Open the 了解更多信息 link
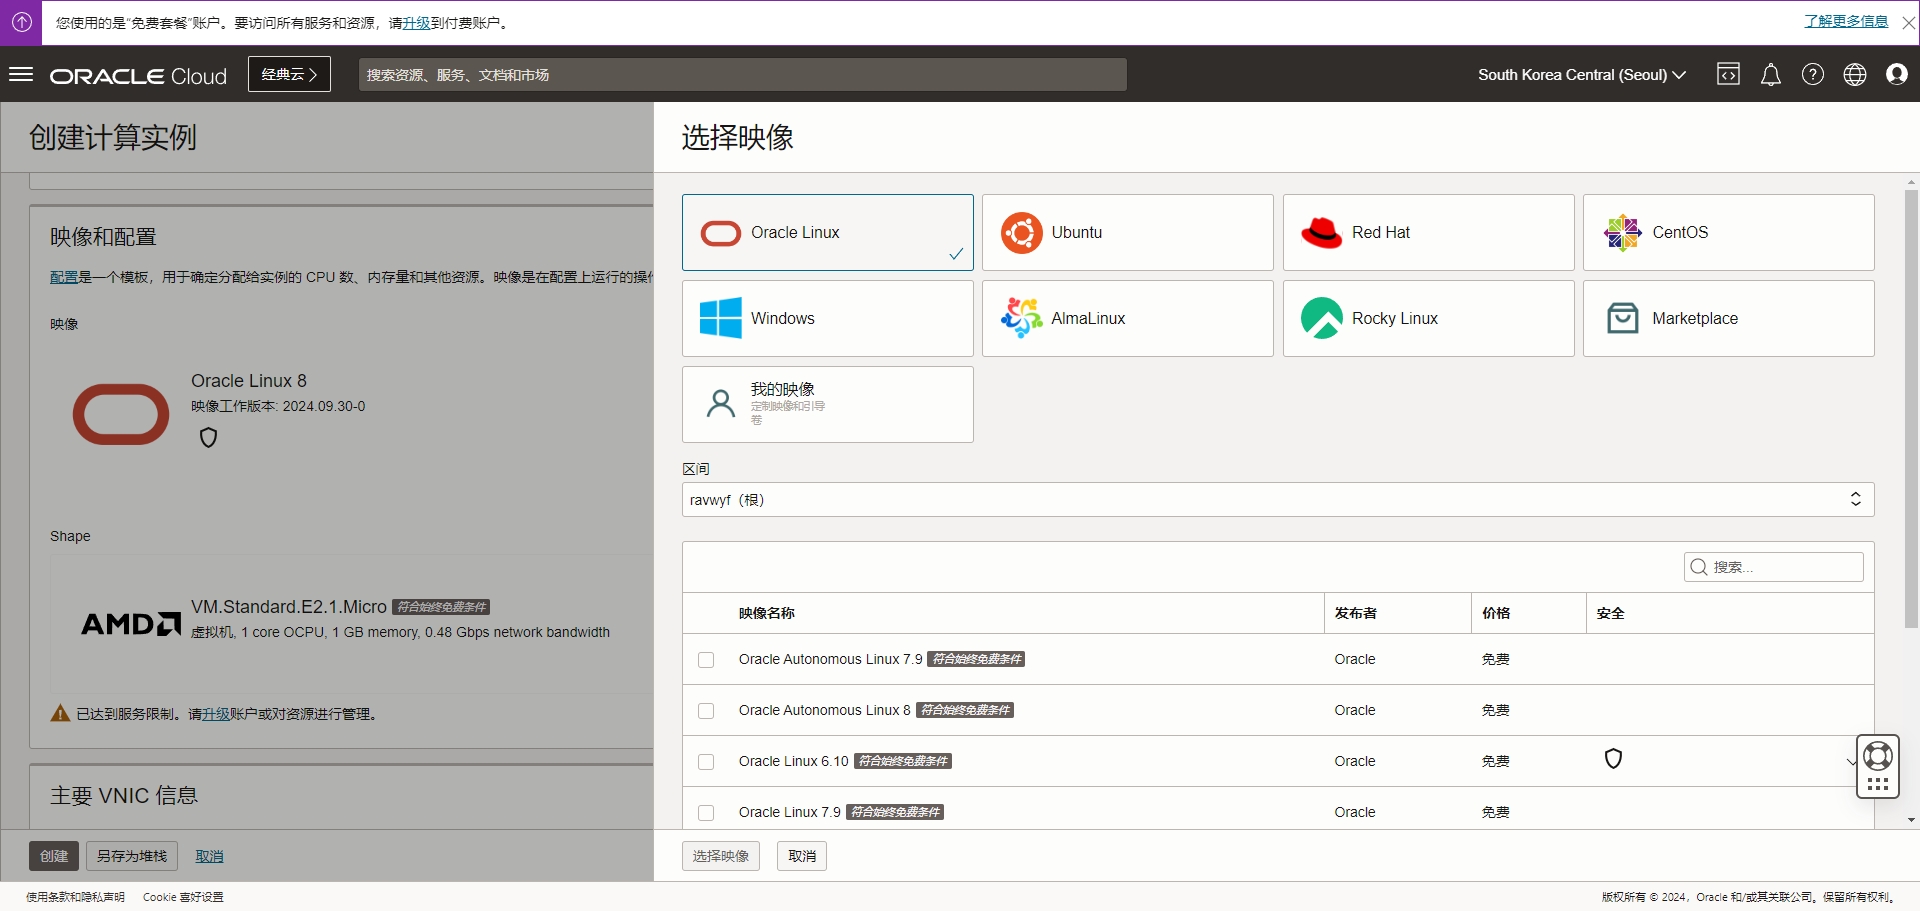Screen dimensions: 1920x911 [1846, 21]
